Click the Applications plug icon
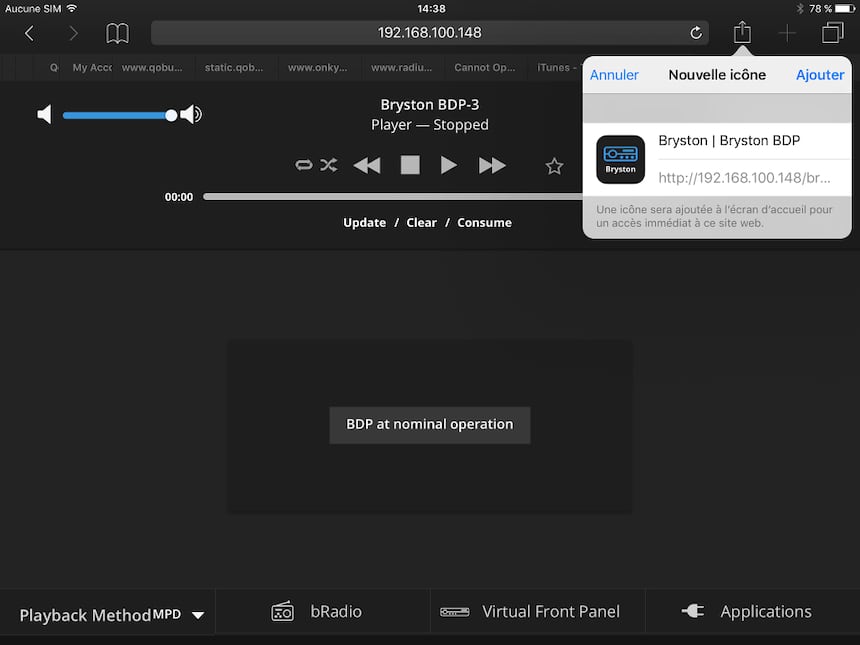860x645 pixels. [x=693, y=610]
